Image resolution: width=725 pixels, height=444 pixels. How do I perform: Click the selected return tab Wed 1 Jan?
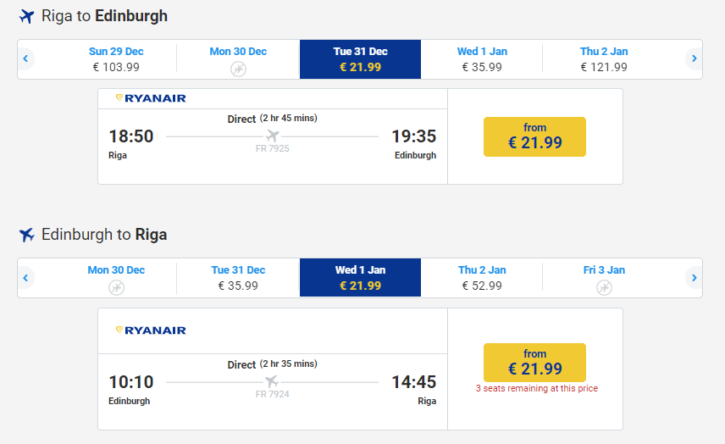[360, 278]
